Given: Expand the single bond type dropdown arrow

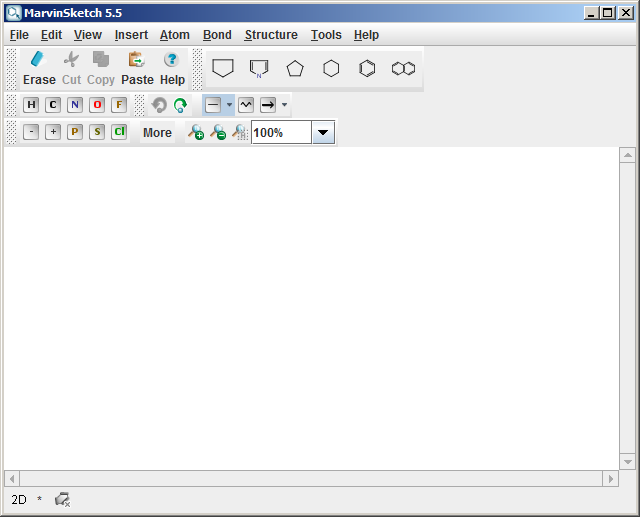Looking at the screenshot, I should point(229,105).
